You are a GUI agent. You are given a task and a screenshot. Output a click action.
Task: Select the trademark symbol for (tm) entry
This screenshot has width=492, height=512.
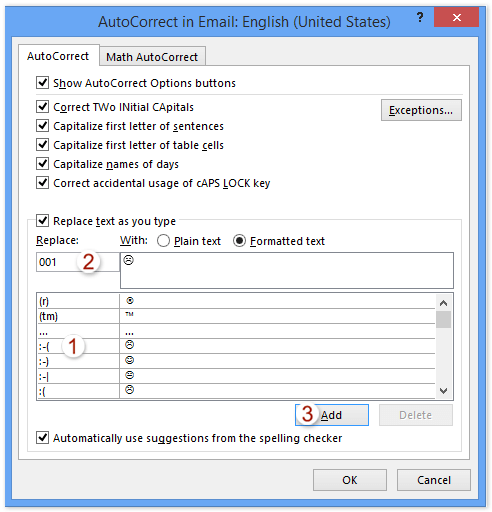pyautogui.click(x=129, y=314)
